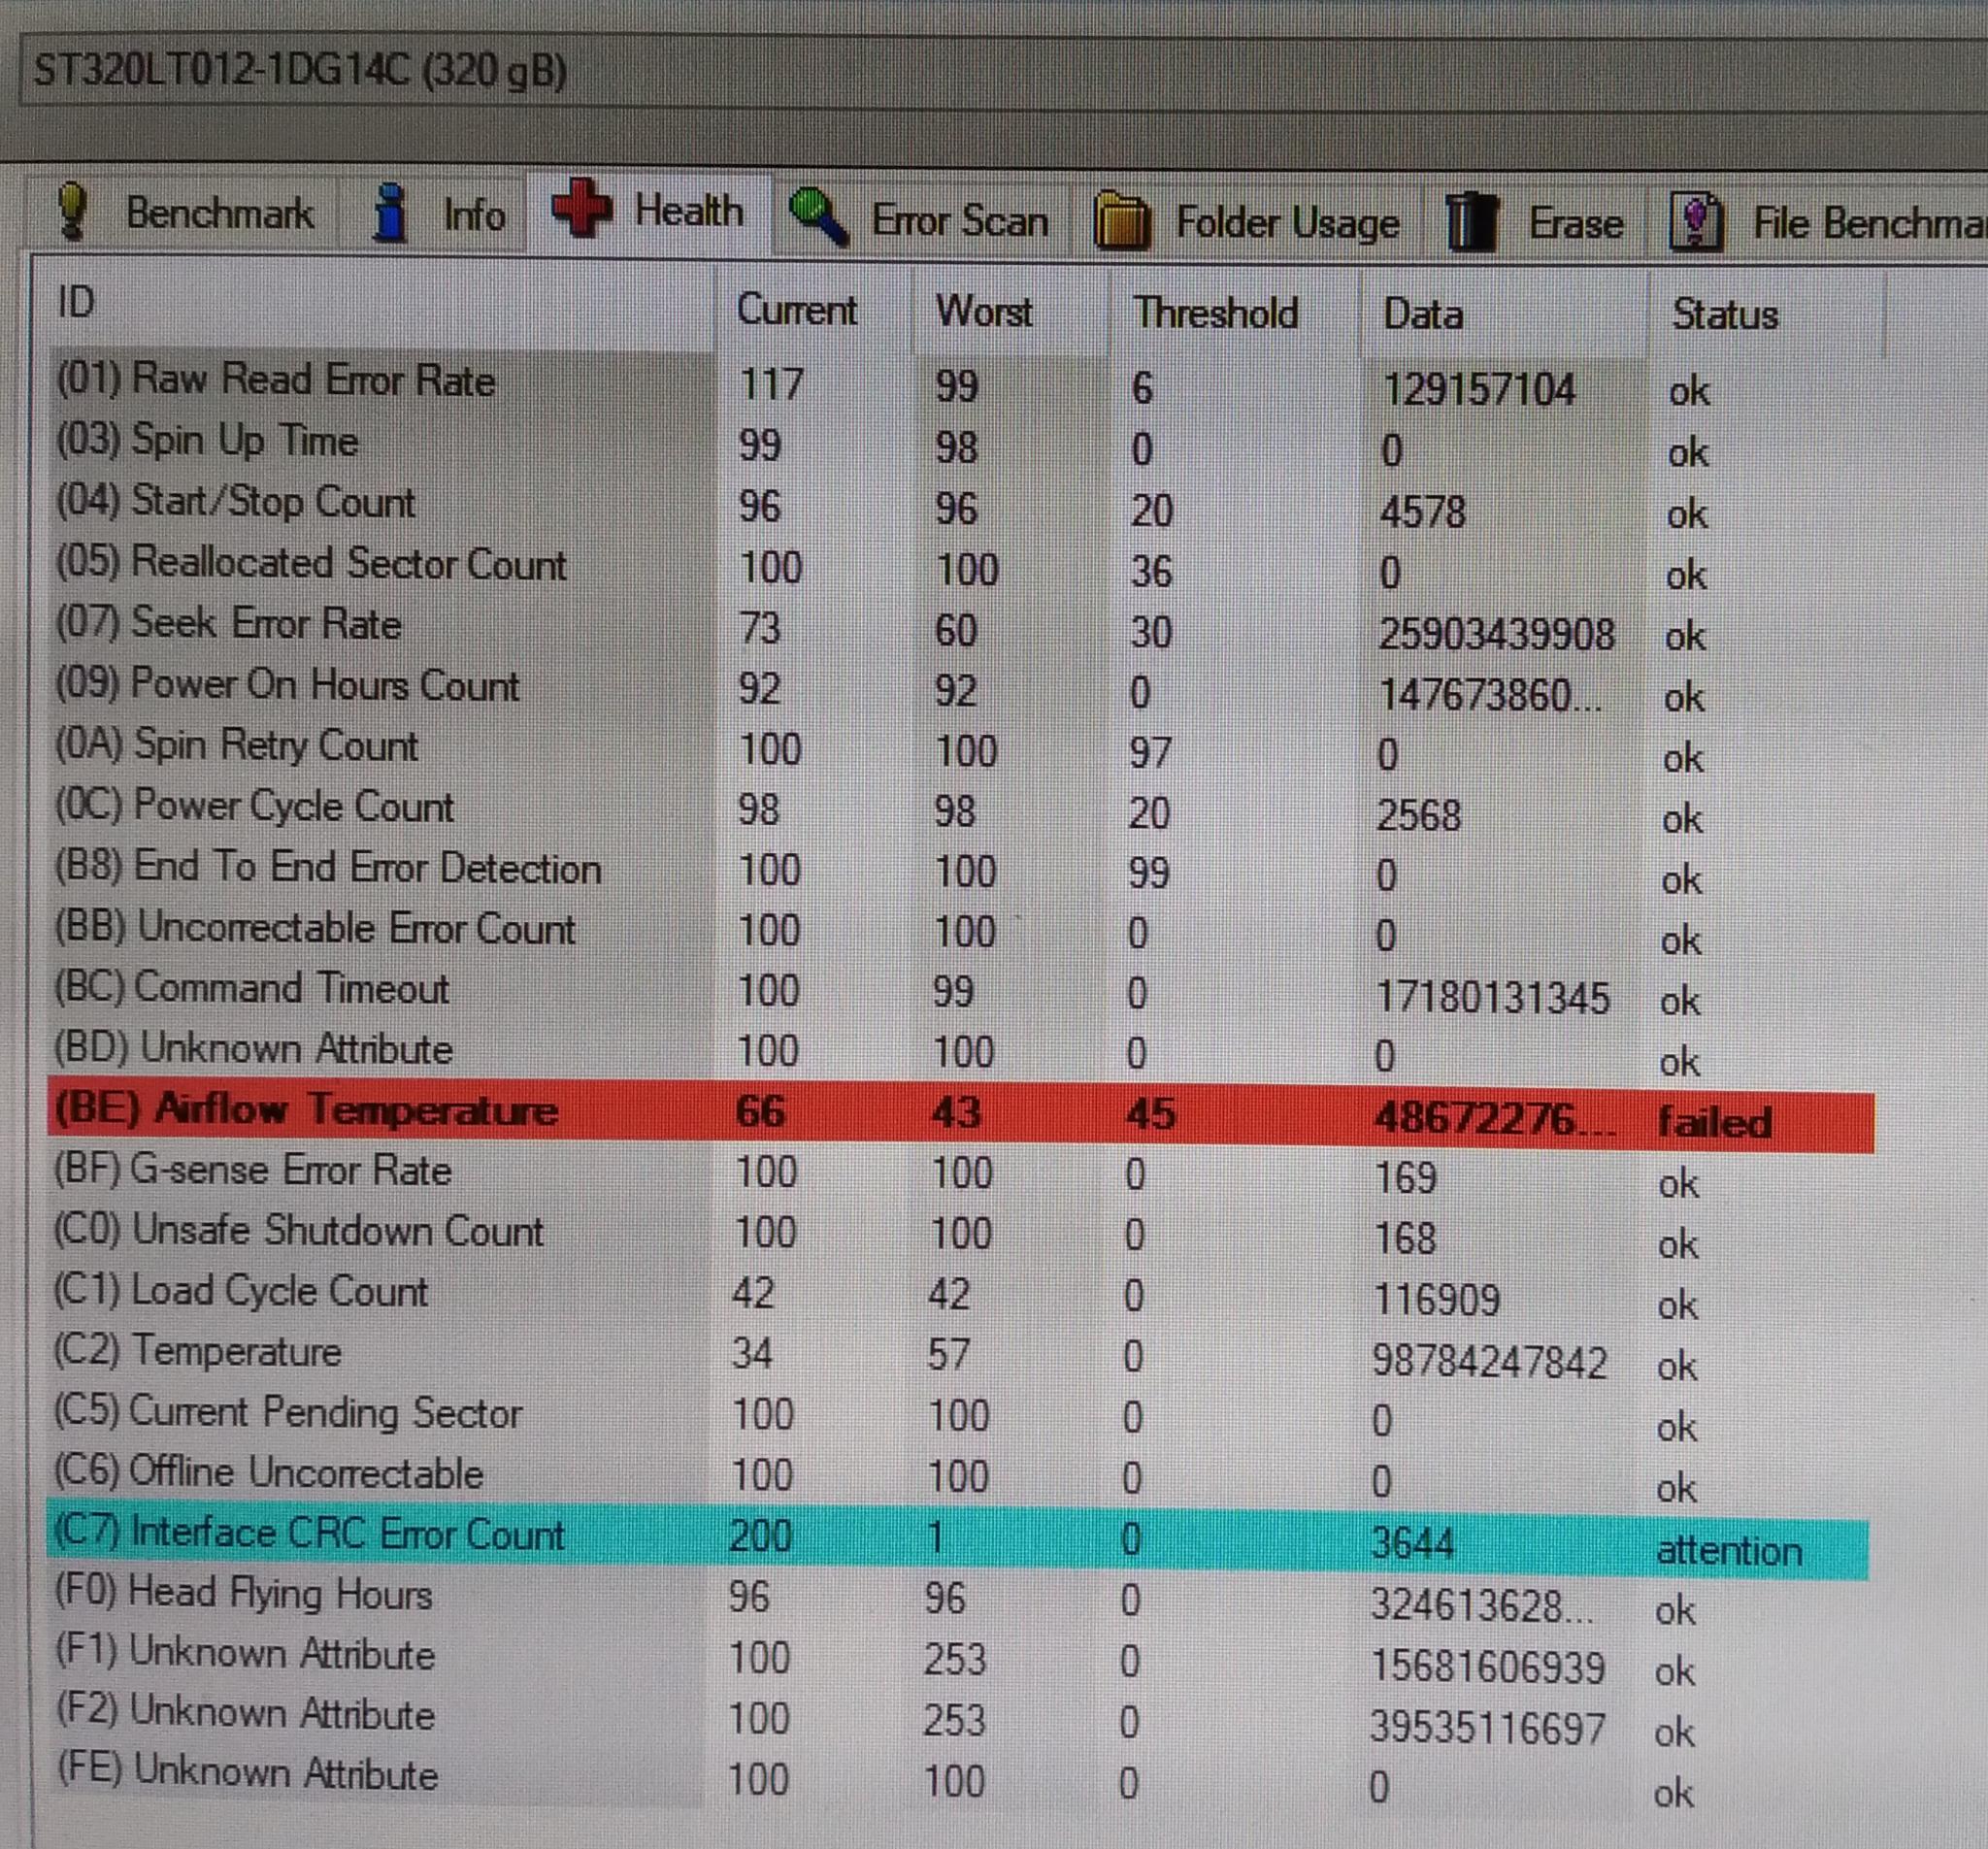The height and width of the screenshot is (1849, 1988).
Task: Click the 'failed' status cell
Action: (x=1715, y=1122)
